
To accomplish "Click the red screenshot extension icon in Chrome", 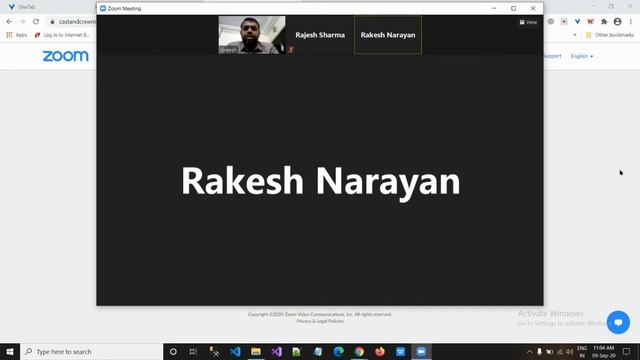I will 564,22.
